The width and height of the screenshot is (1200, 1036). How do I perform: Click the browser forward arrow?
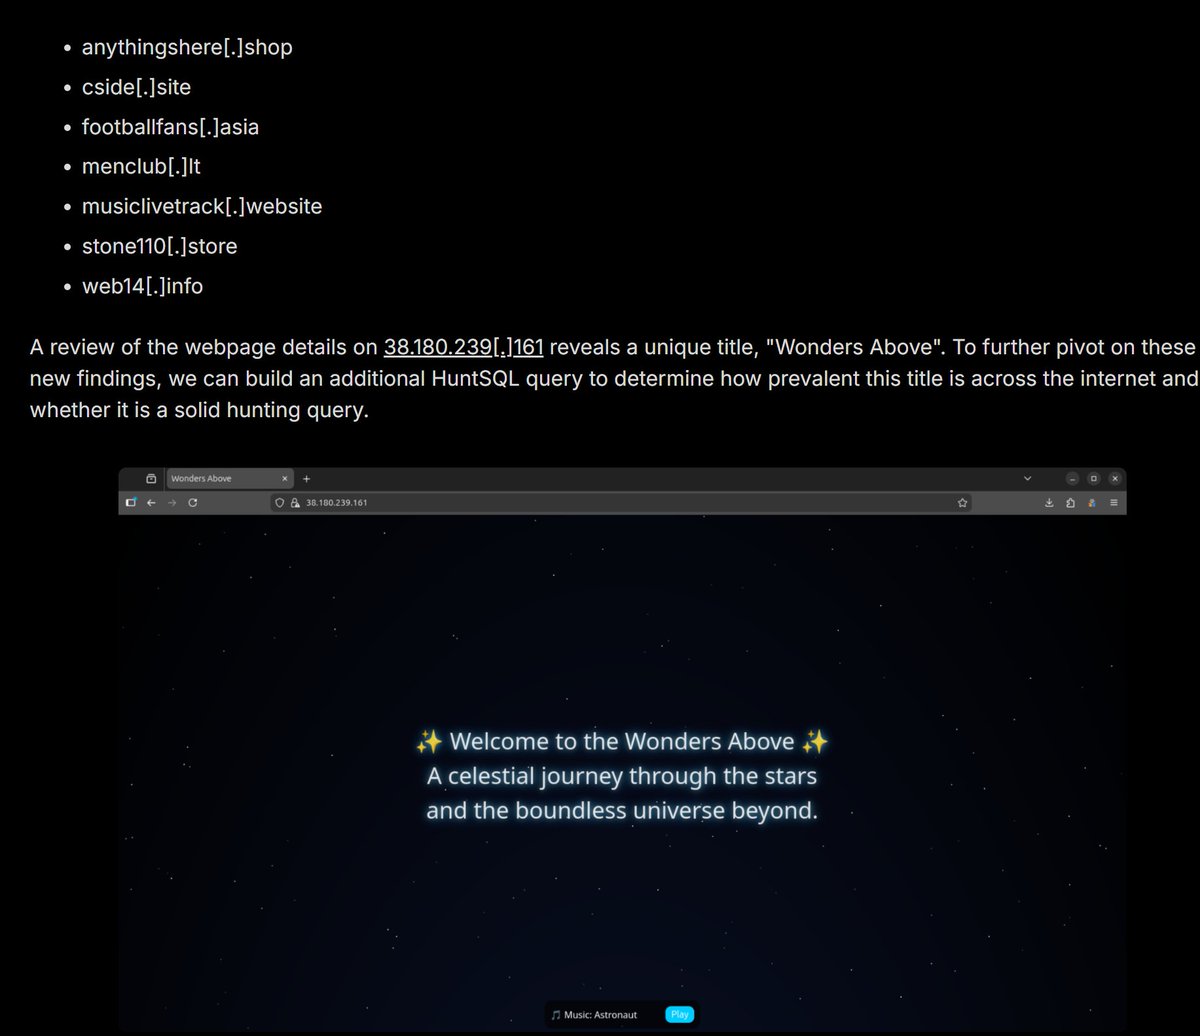[171, 503]
